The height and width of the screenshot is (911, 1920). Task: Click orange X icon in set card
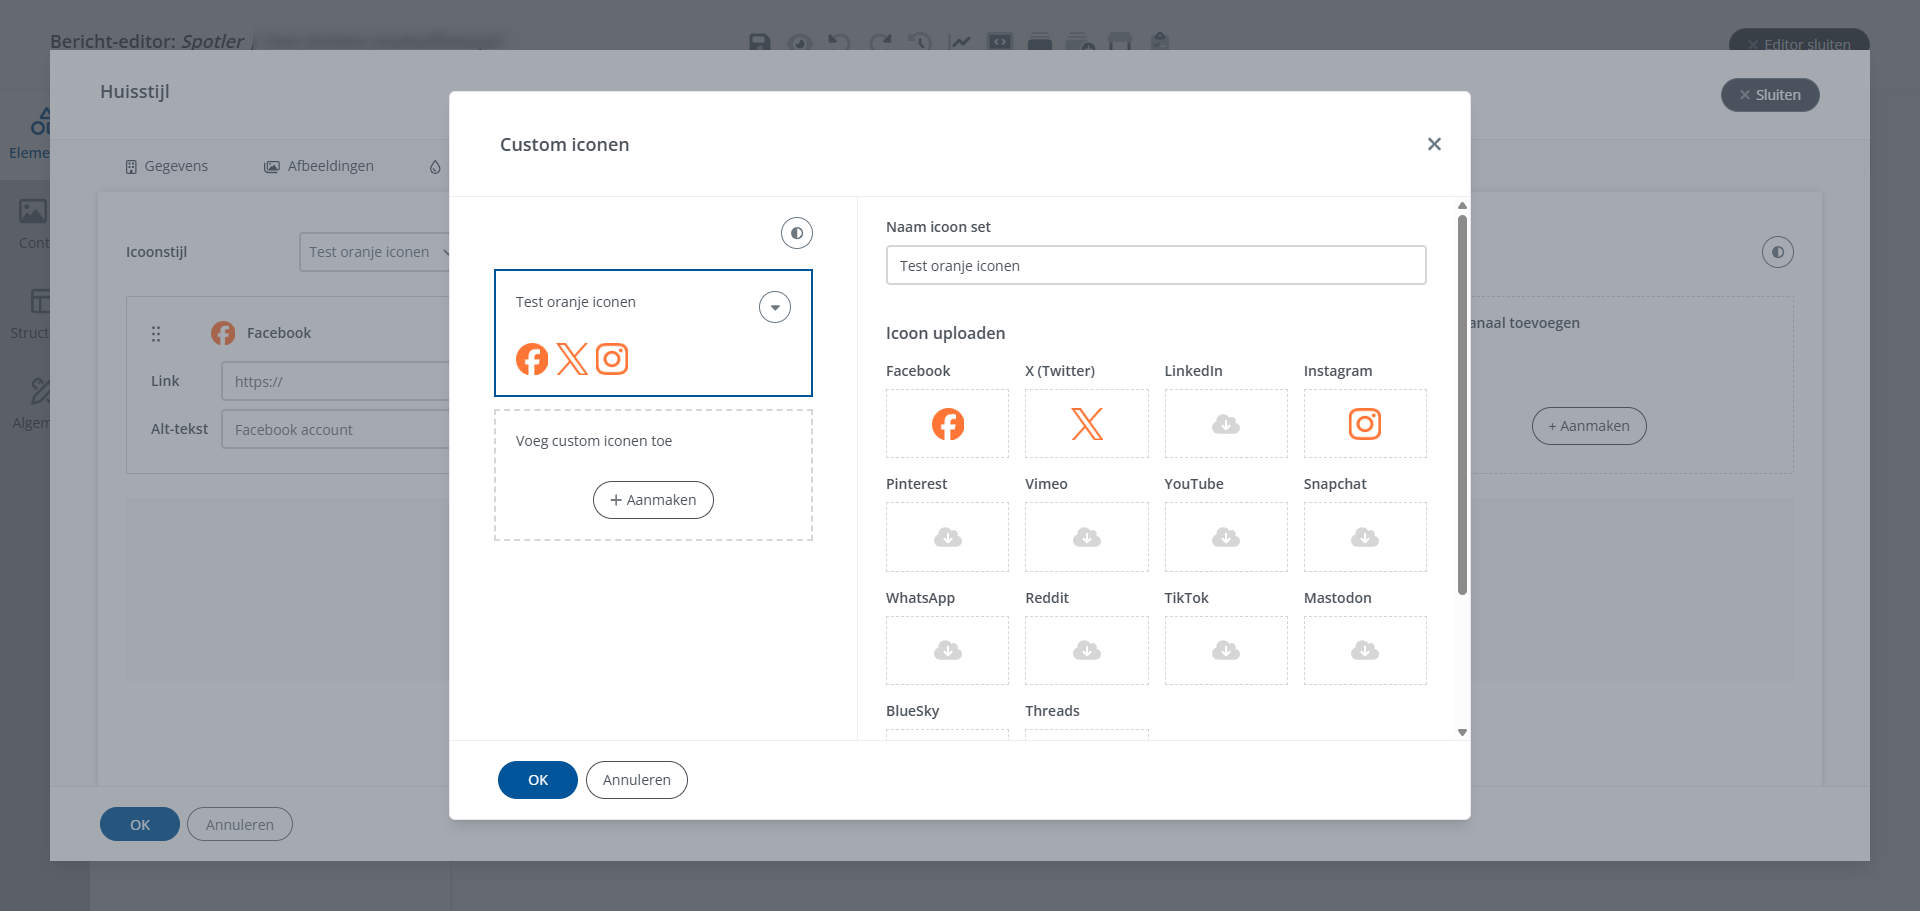[572, 359]
